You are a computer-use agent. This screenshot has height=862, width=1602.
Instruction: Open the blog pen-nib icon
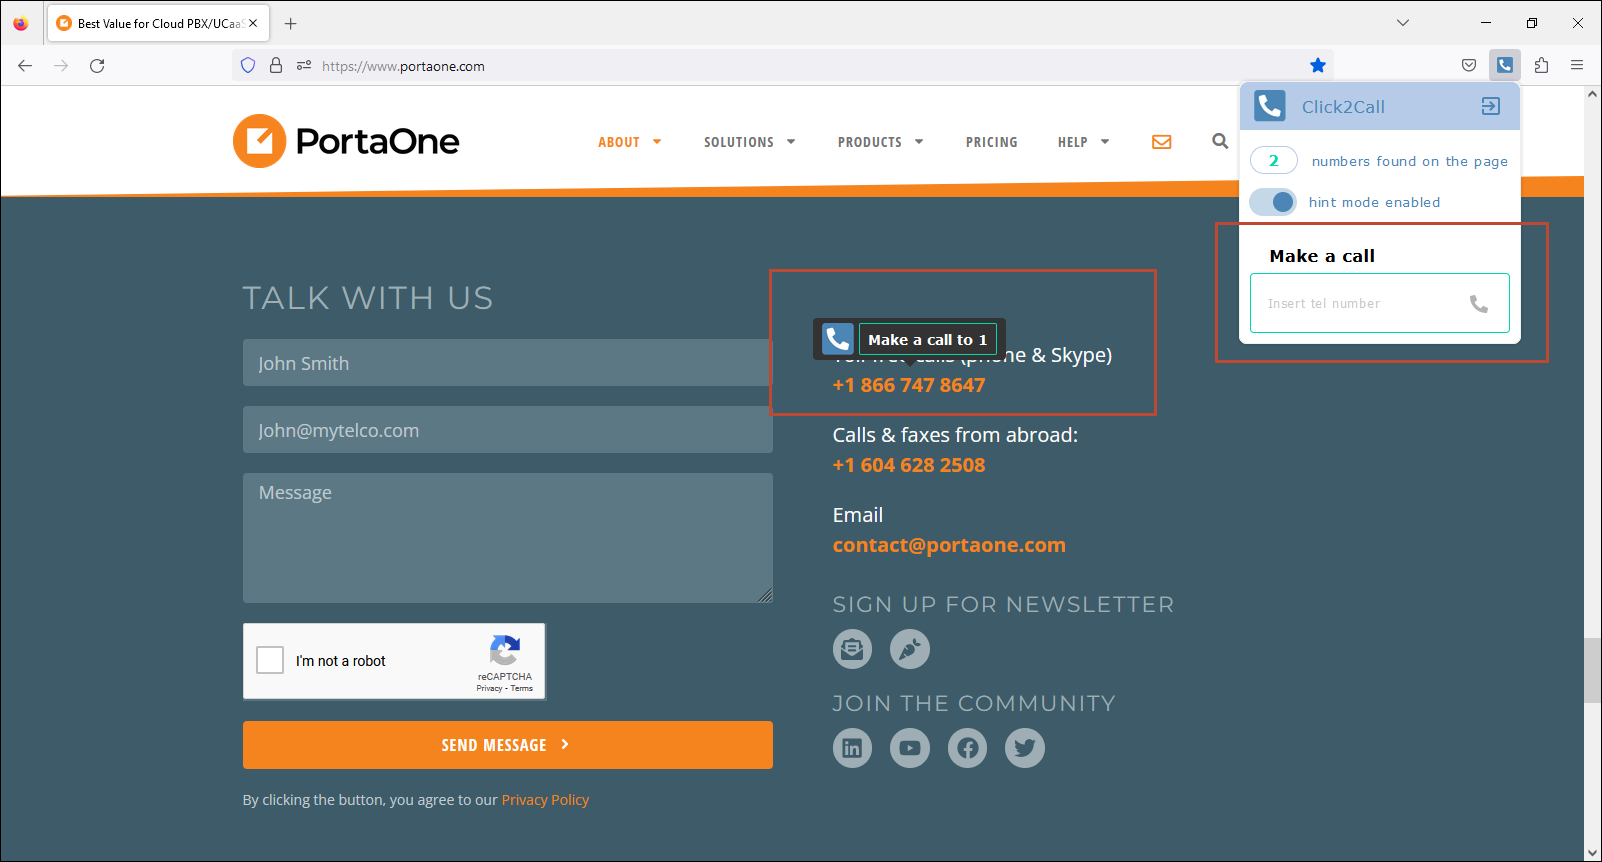point(910,649)
